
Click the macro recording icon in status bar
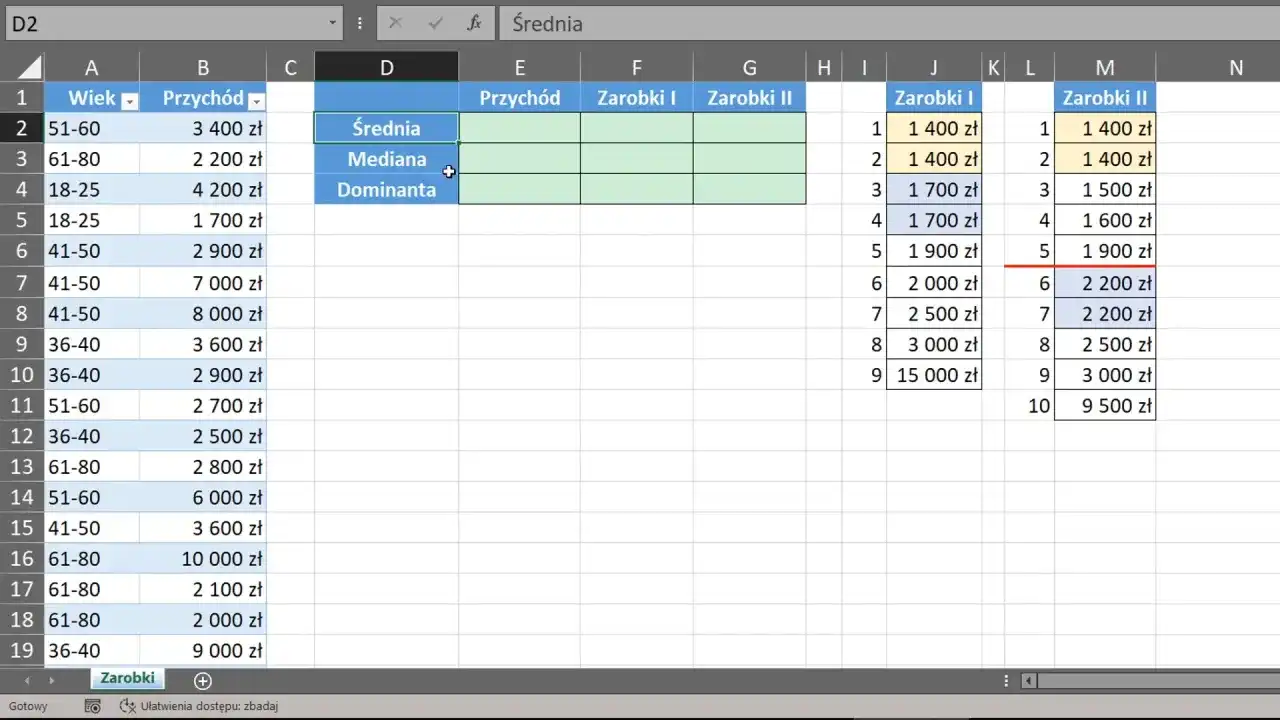point(92,706)
